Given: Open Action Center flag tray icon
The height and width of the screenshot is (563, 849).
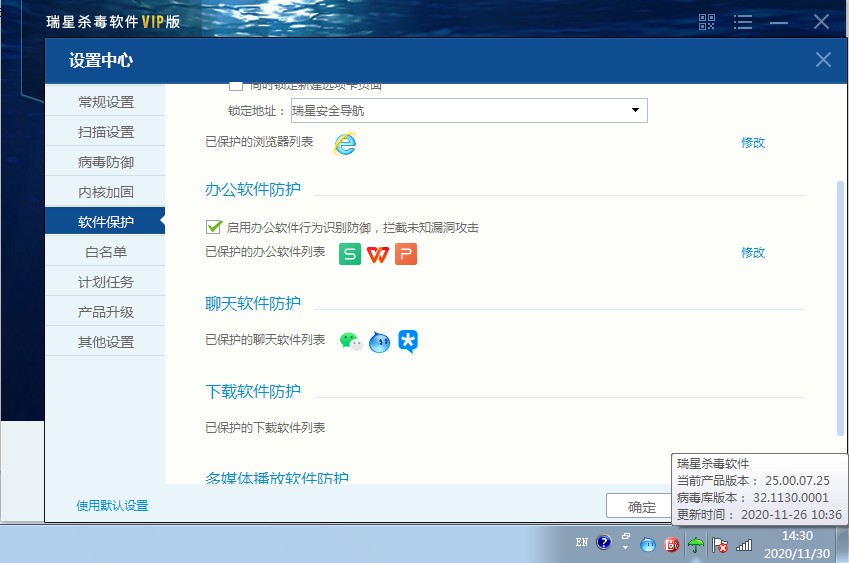Looking at the screenshot, I should click(x=720, y=545).
